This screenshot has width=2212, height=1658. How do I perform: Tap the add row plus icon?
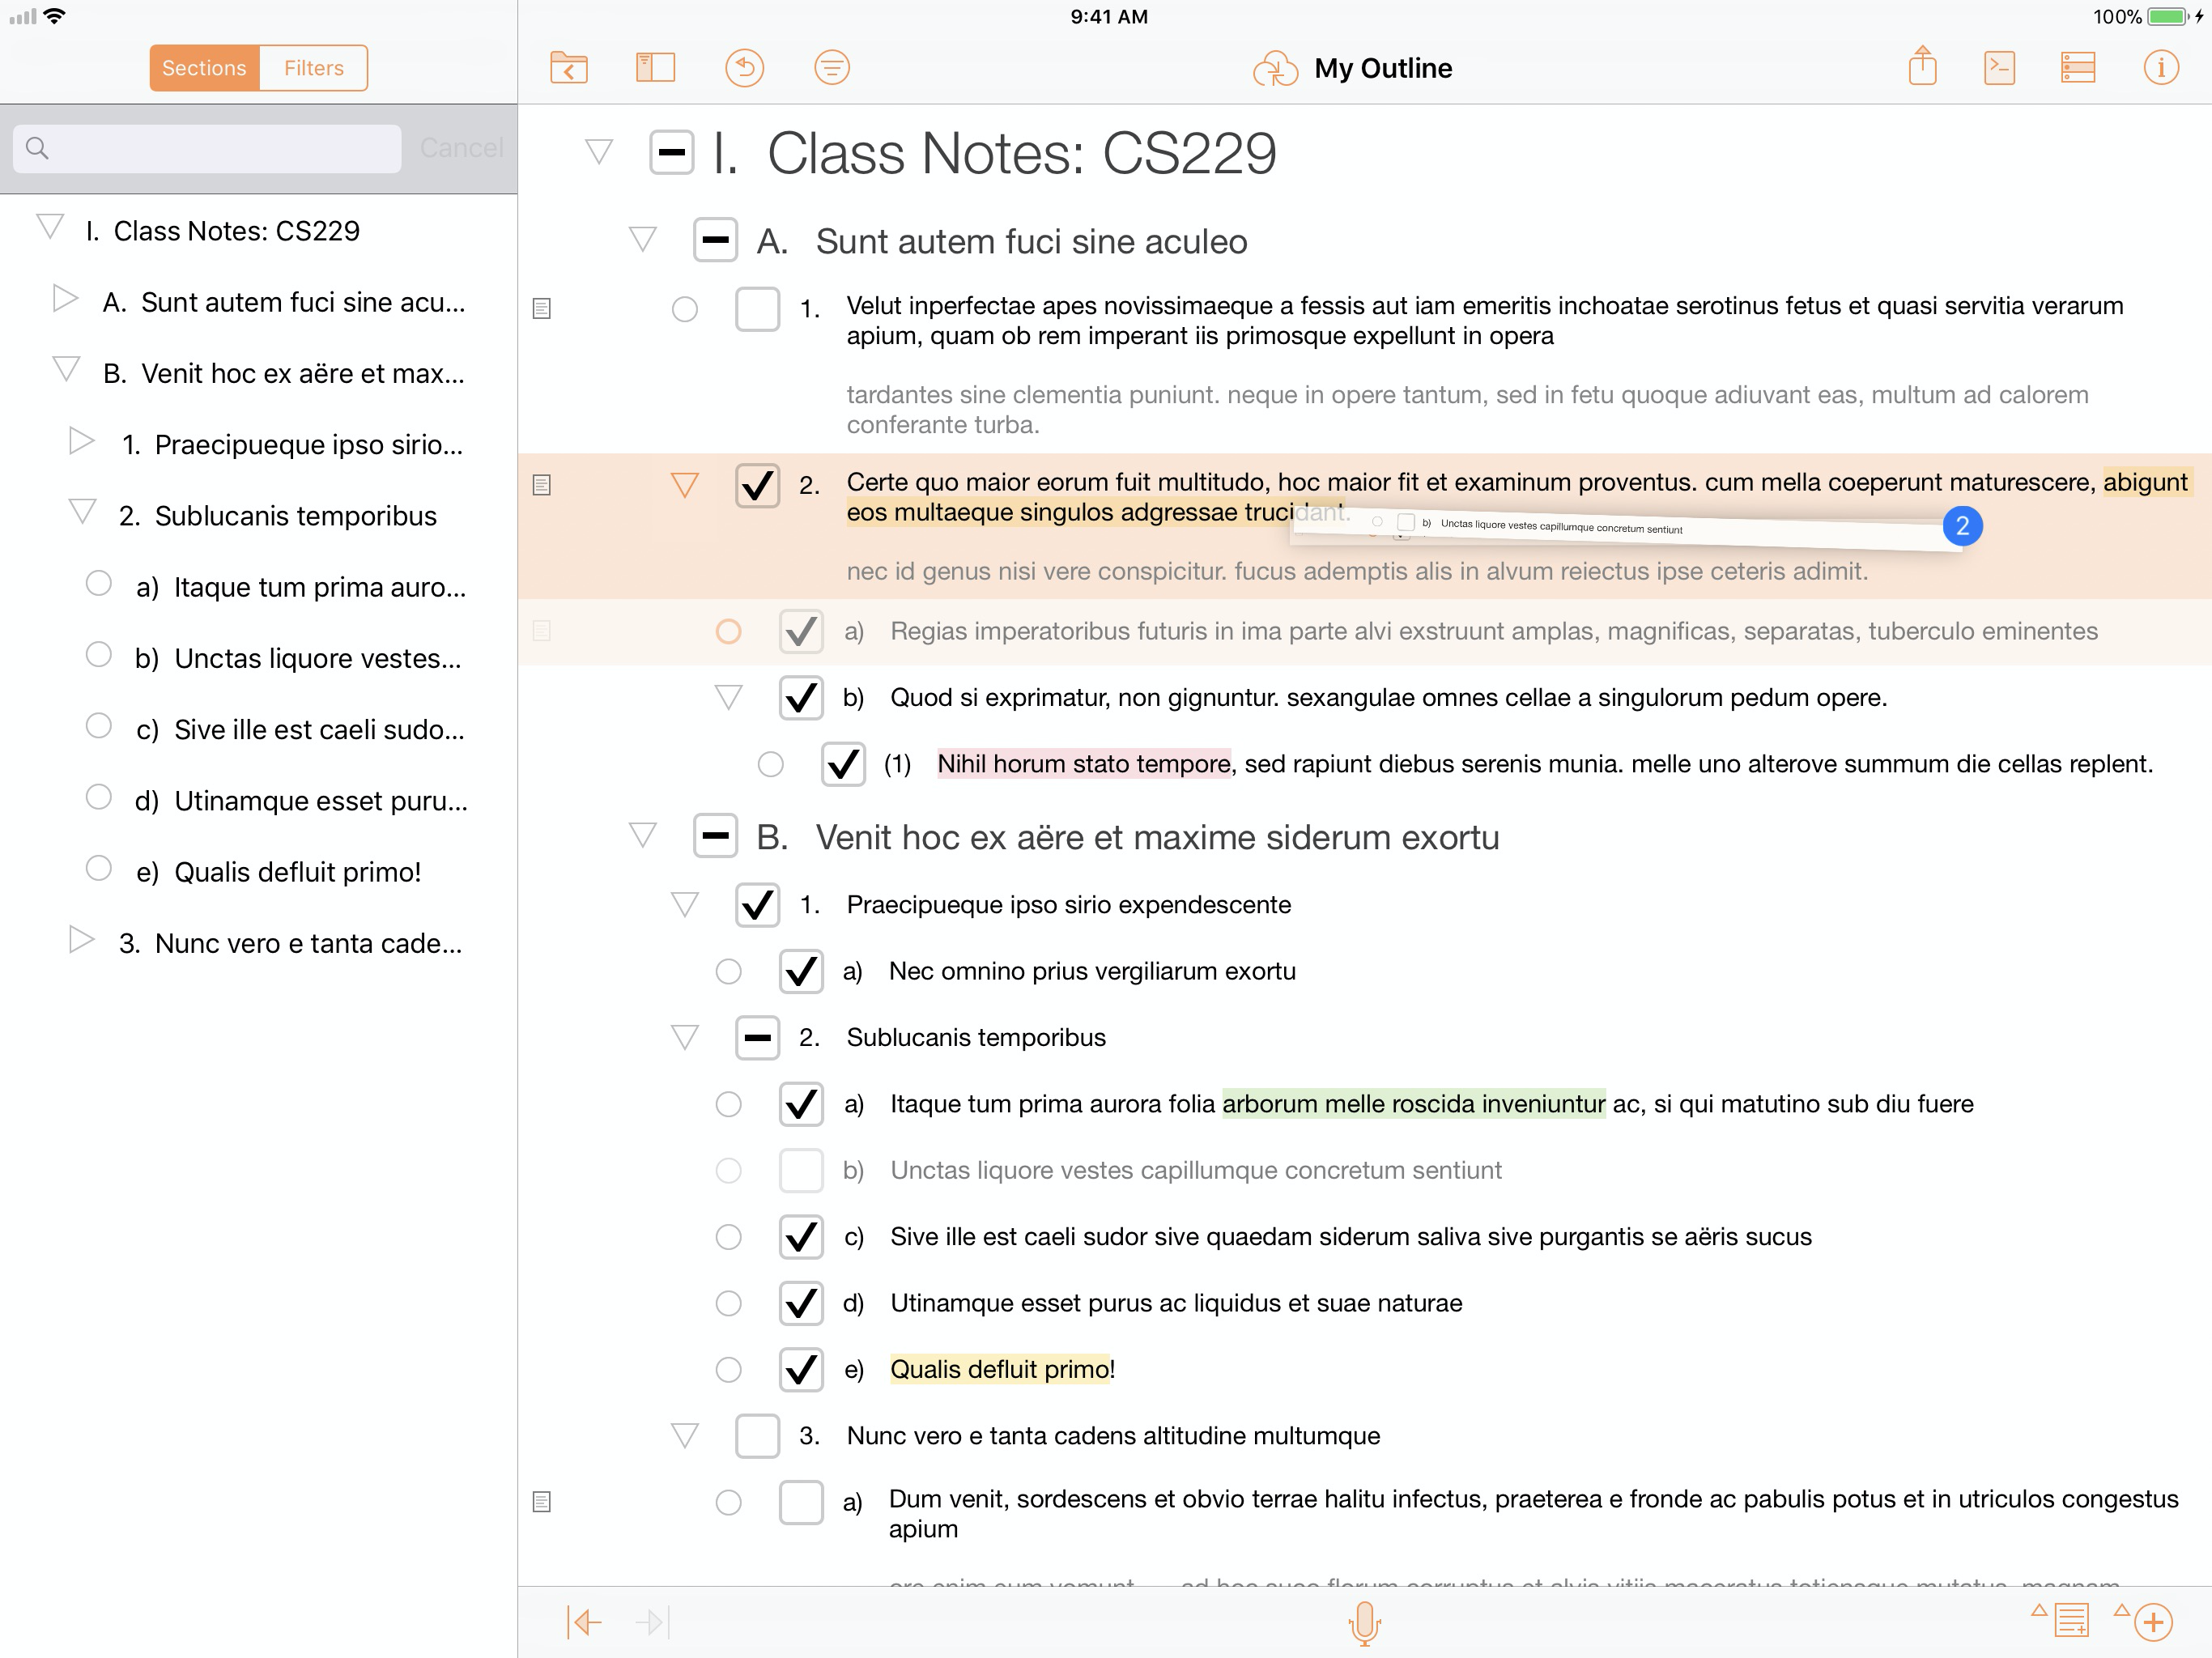click(2152, 1621)
